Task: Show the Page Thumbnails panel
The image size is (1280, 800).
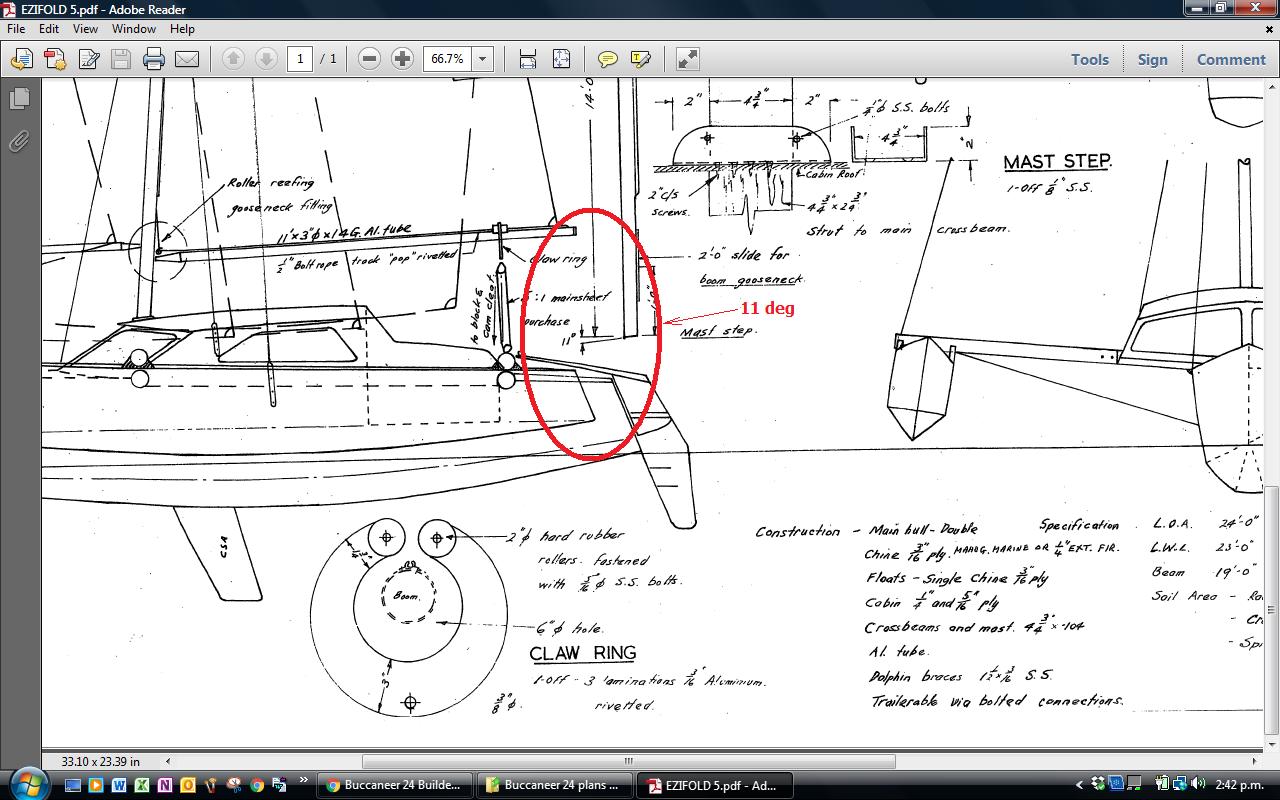Action: pos(19,99)
